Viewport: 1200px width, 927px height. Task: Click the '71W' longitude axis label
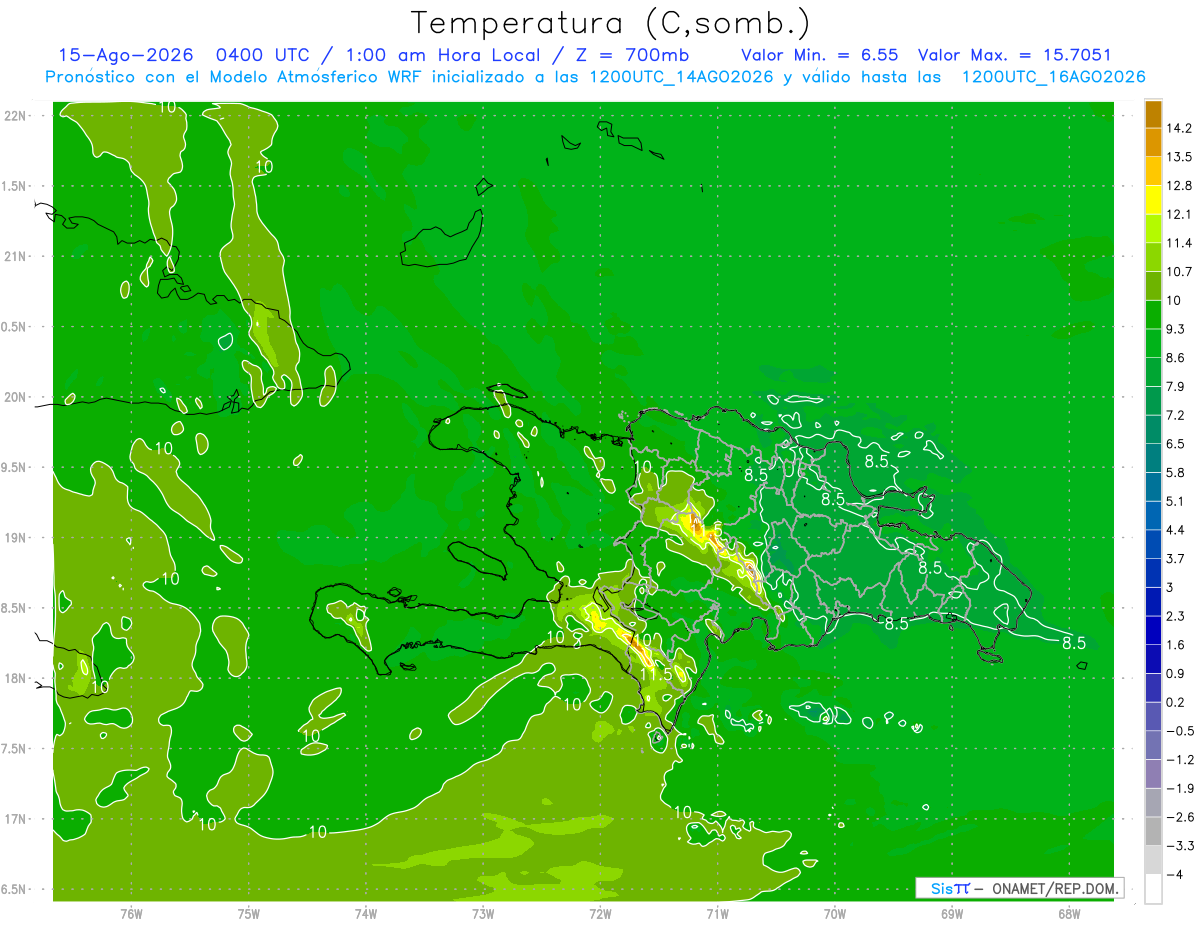point(717,913)
